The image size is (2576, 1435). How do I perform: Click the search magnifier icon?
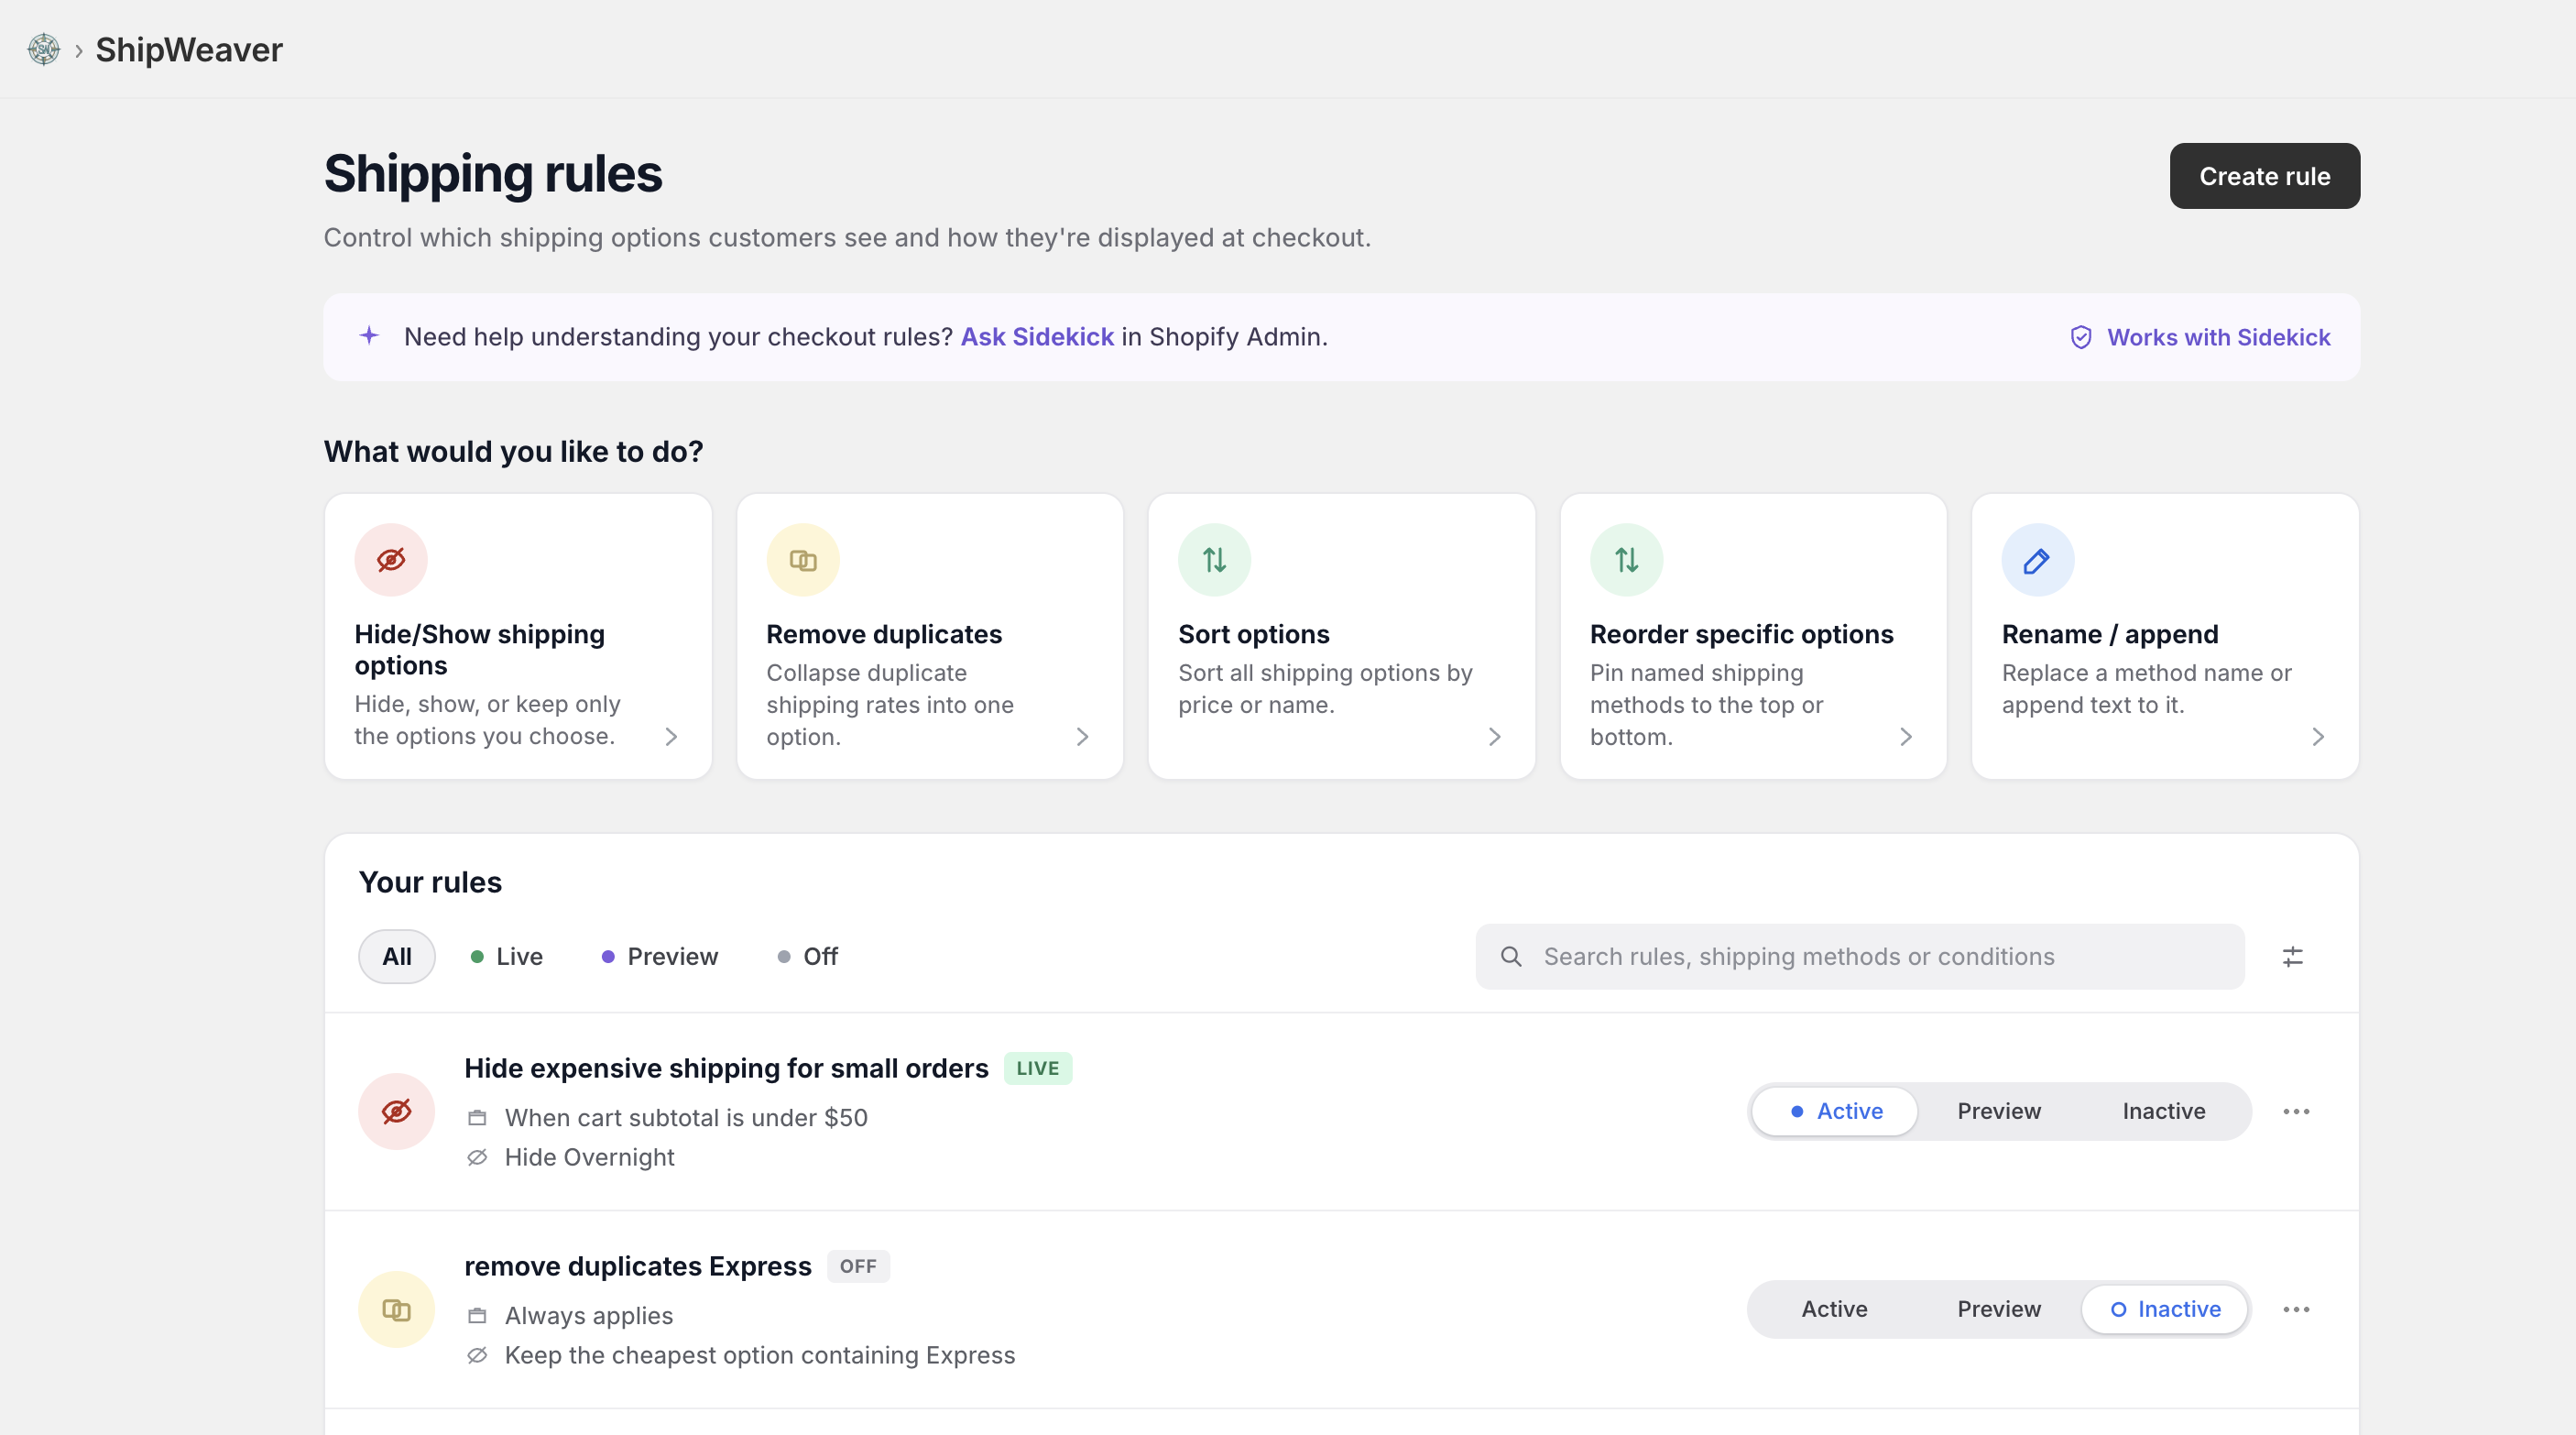pyautogui.click(x=1511, y=956)
